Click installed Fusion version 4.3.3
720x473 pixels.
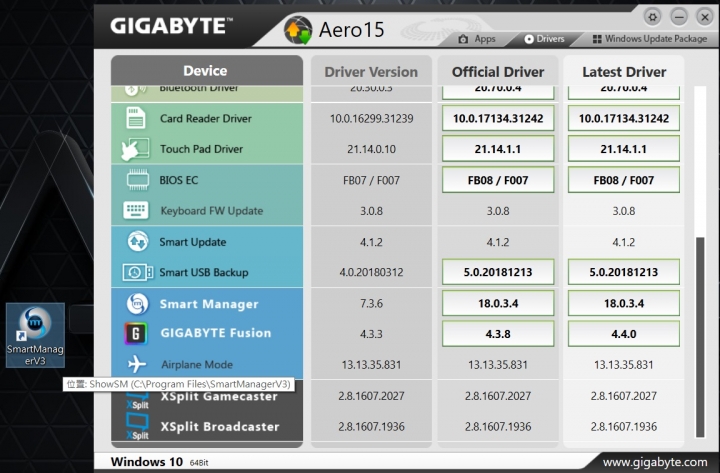pos(371,334)
